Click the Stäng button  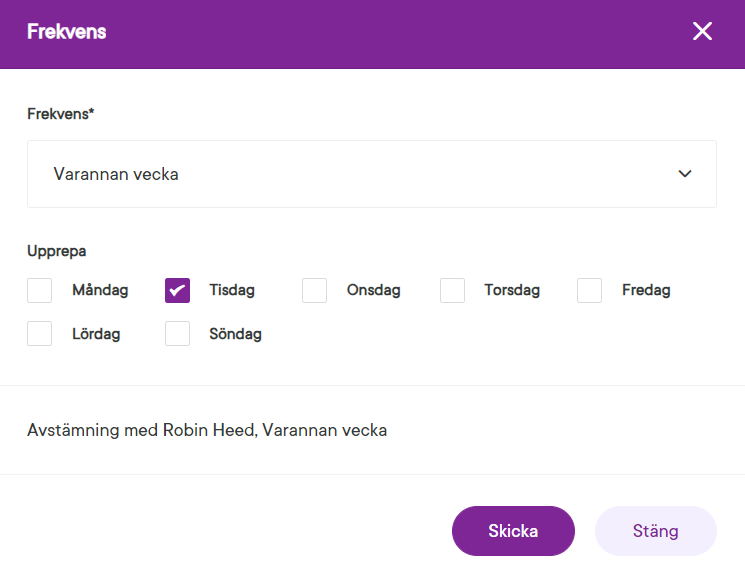(x=655, y=531)
